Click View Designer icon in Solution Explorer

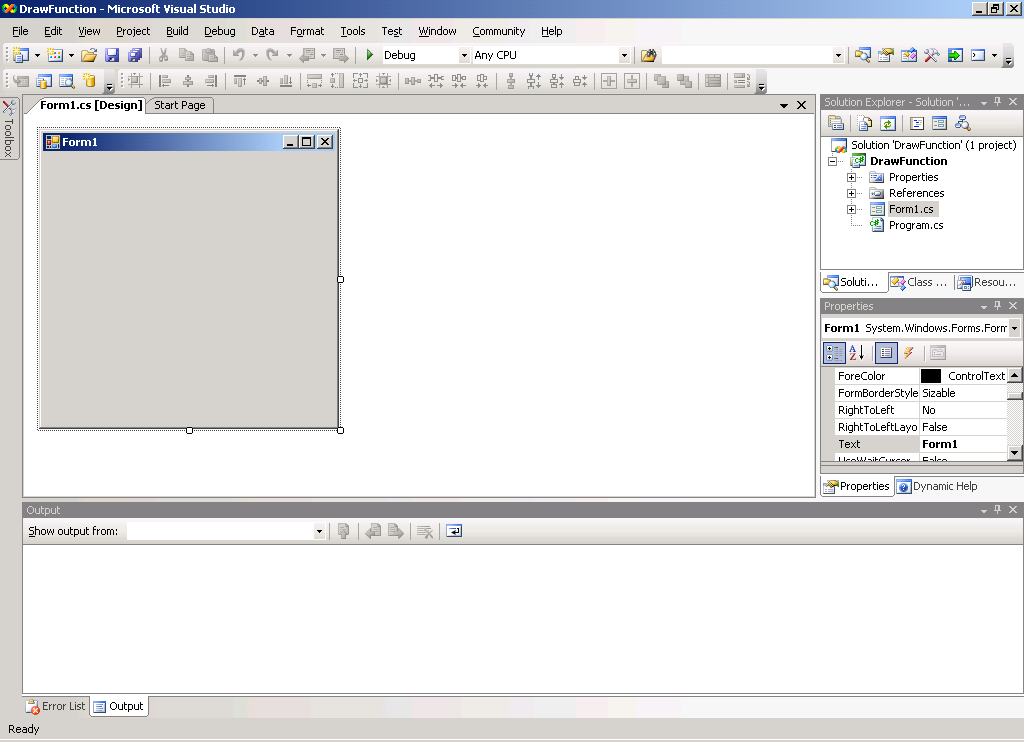939,123
